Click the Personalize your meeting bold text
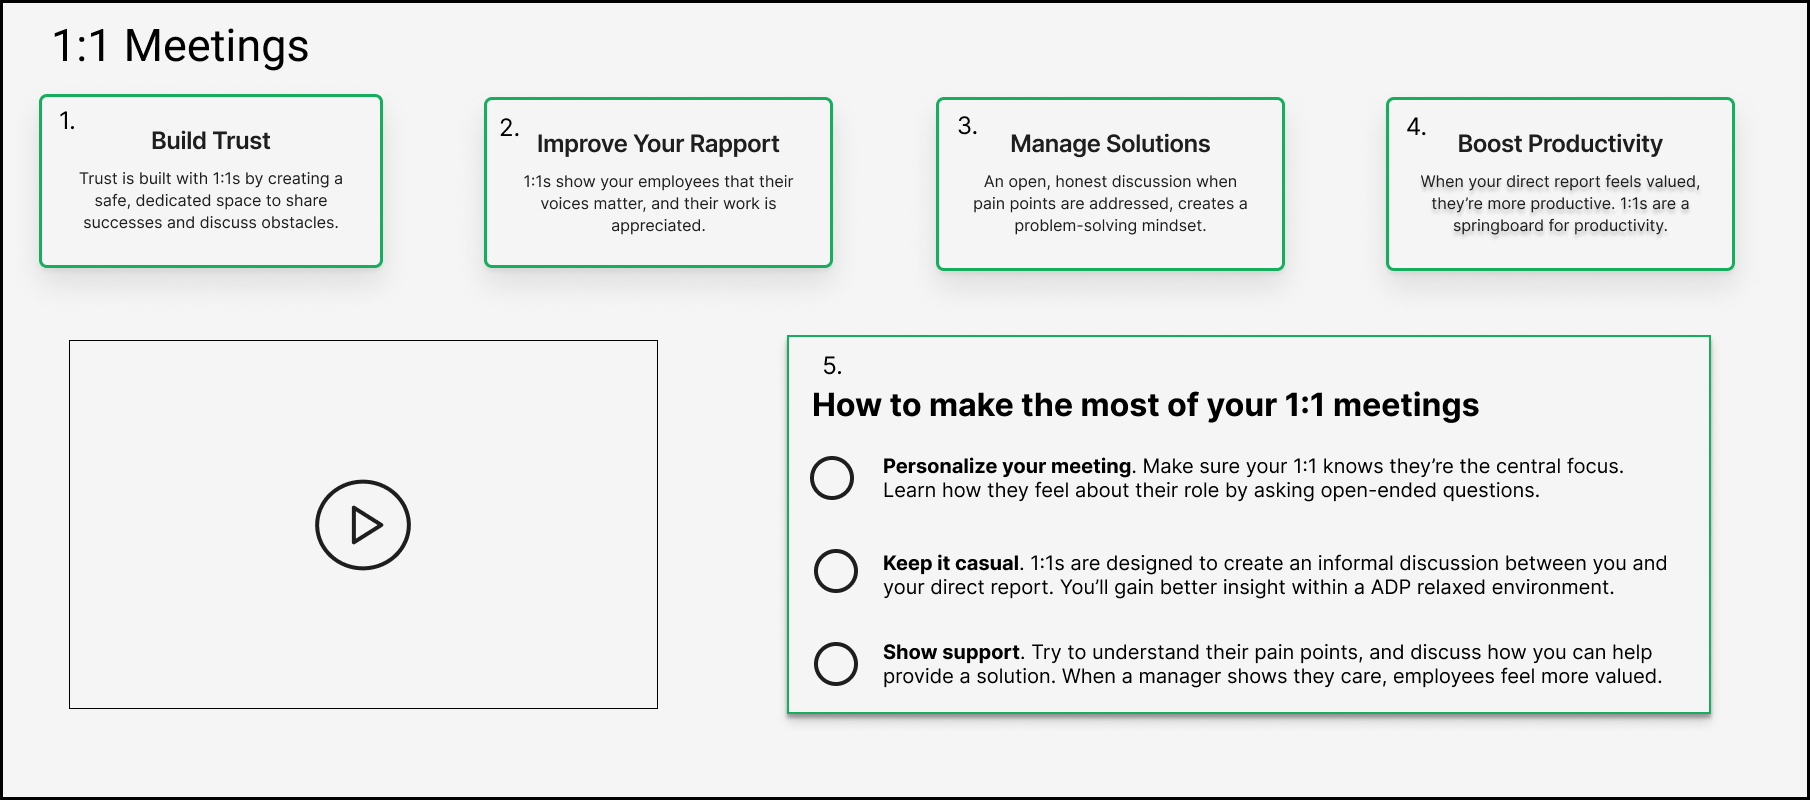 pos(1006,466)
